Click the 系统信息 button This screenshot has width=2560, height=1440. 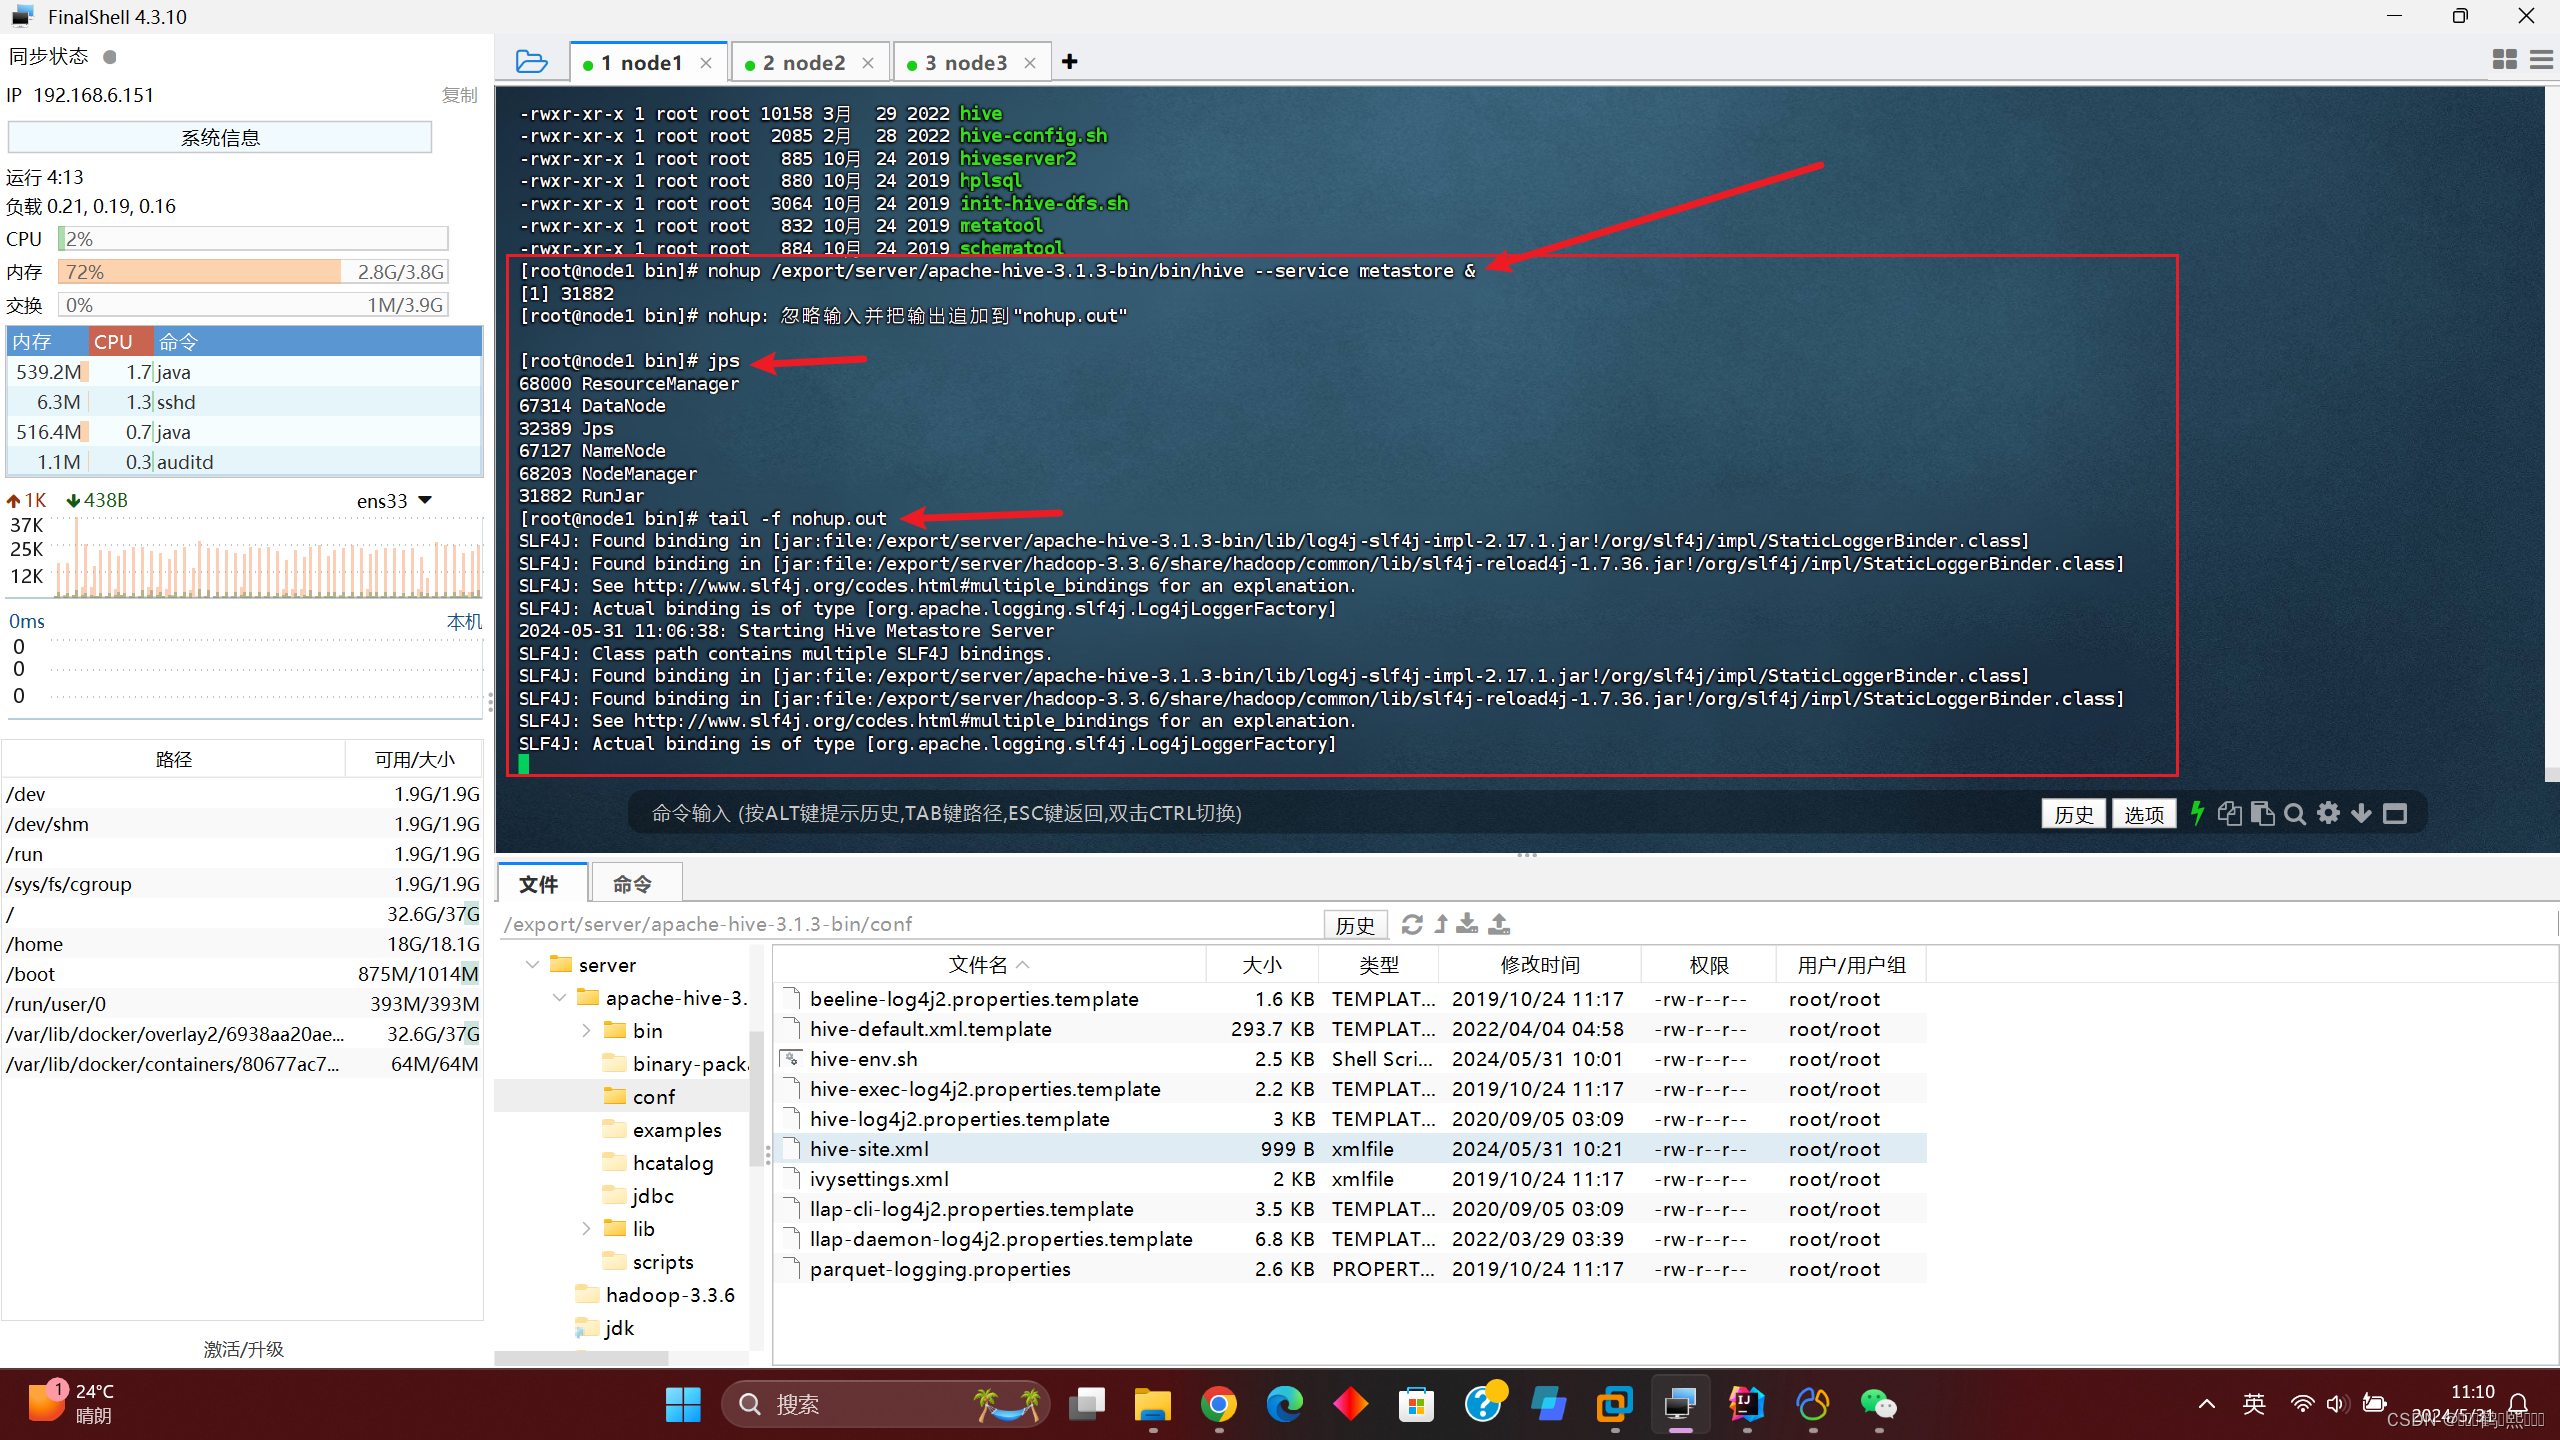(x=220, y=138)
